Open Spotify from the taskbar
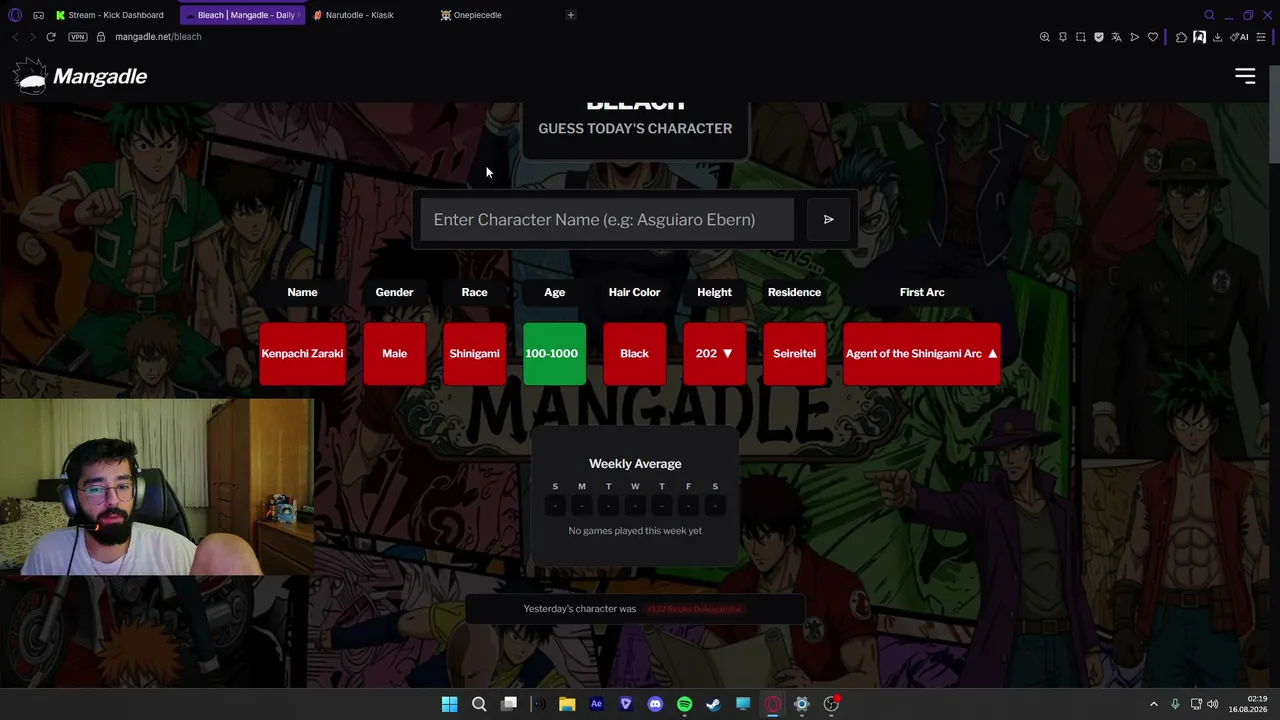Image resolution: width=1280 pixels, height=720 pixels. tap(685, 704)
